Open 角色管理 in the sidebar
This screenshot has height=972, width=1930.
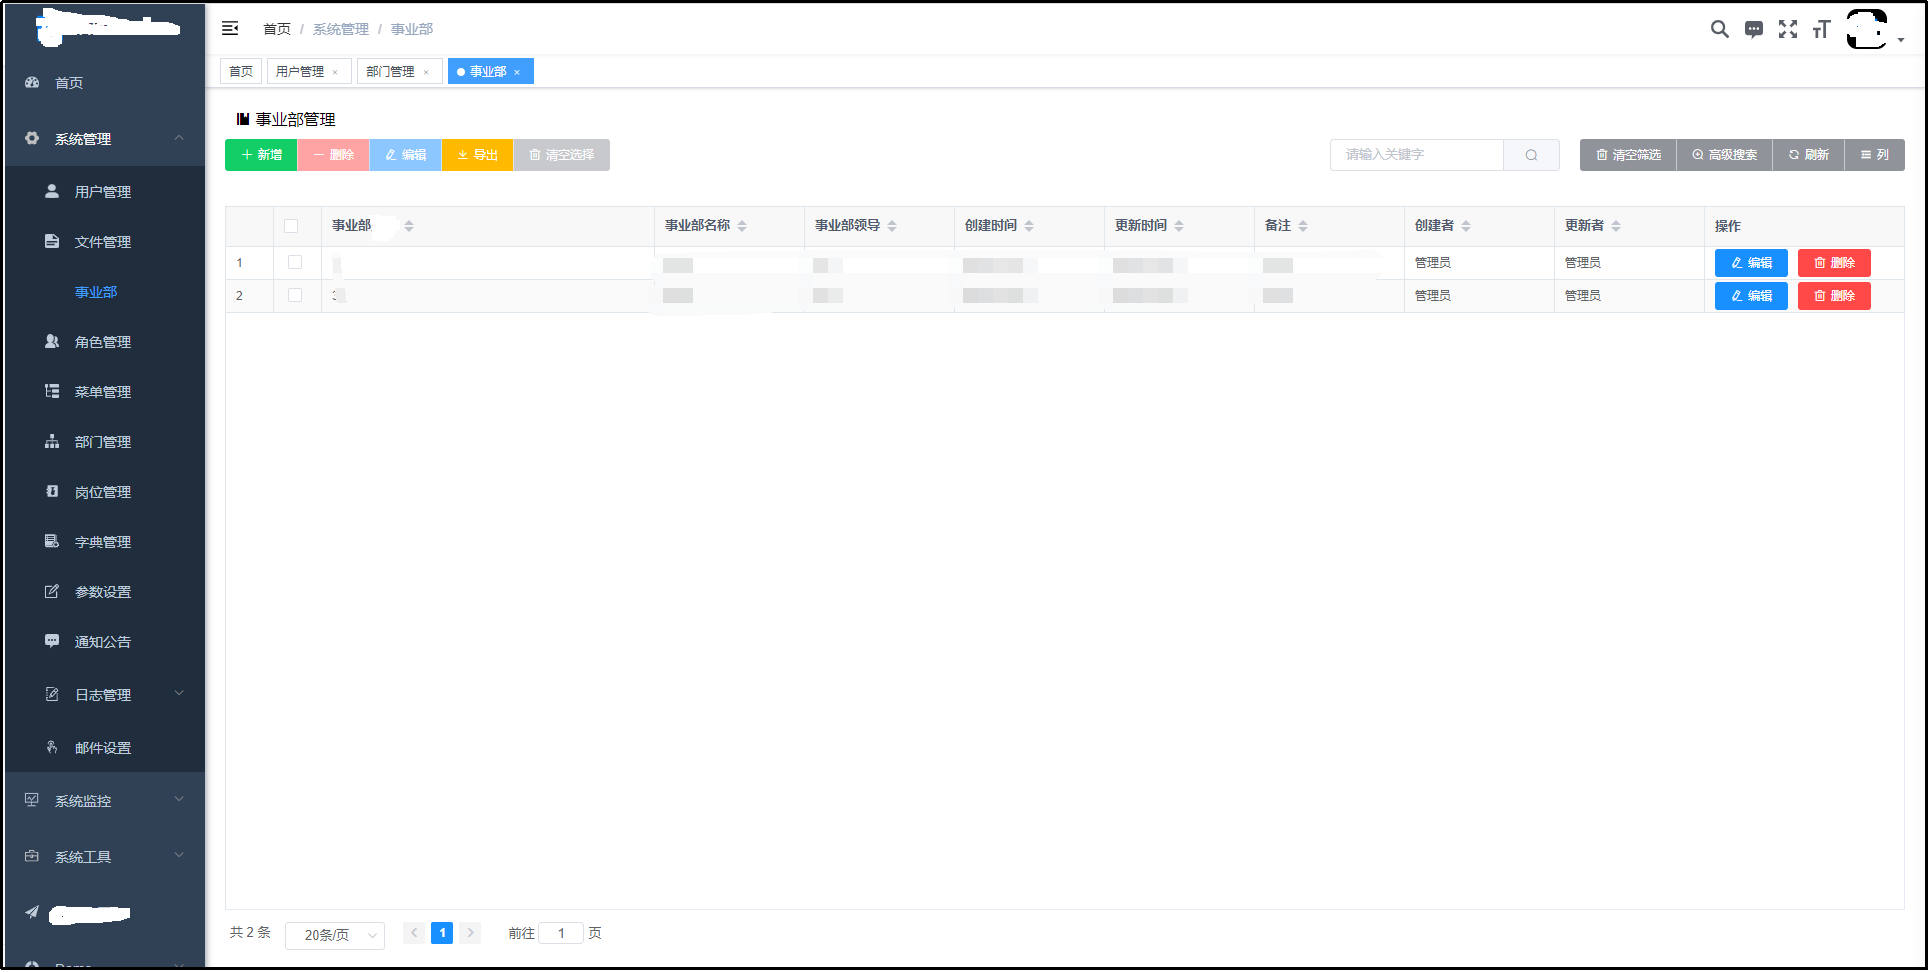(x=103, y=342)
